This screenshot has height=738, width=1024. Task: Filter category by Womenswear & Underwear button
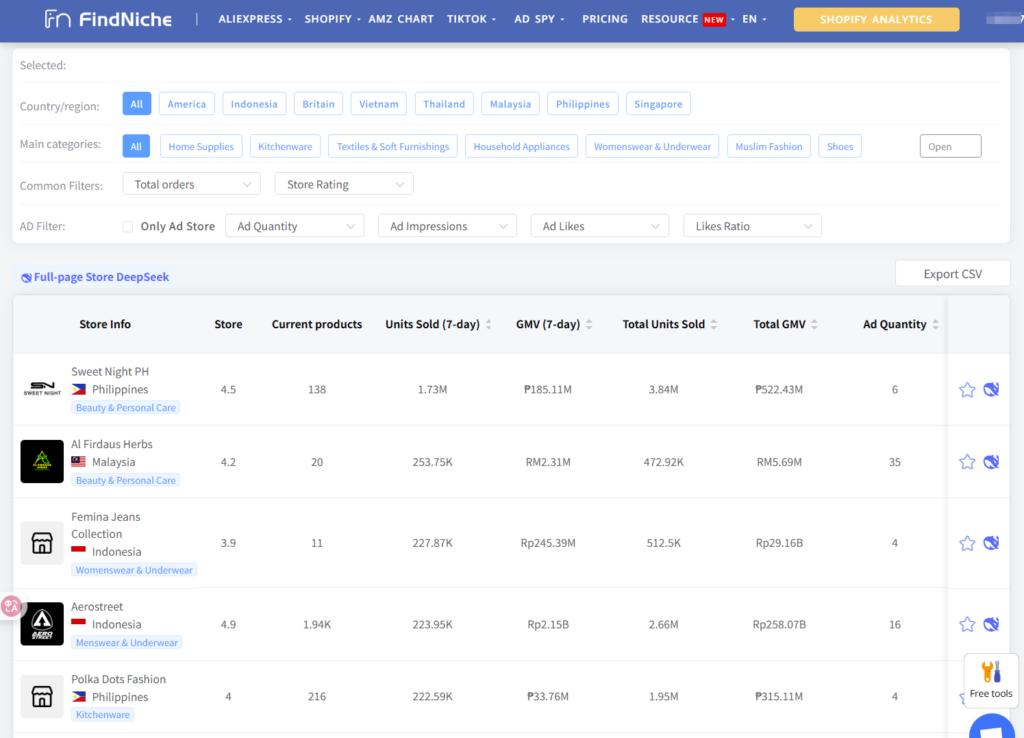(652, 146)
